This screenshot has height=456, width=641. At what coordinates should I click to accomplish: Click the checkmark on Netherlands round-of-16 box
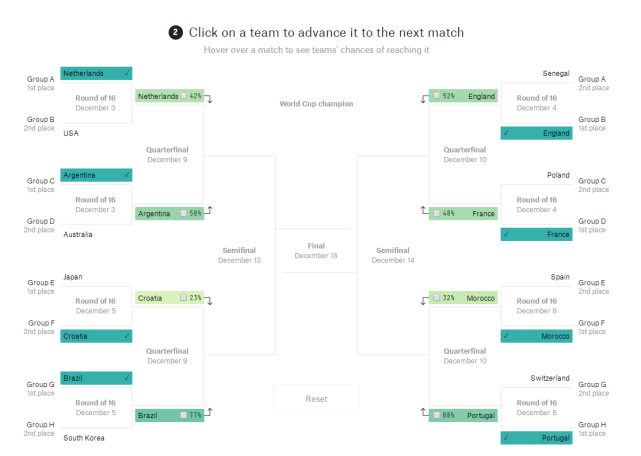pyautogui.click(x=126, y=74)
